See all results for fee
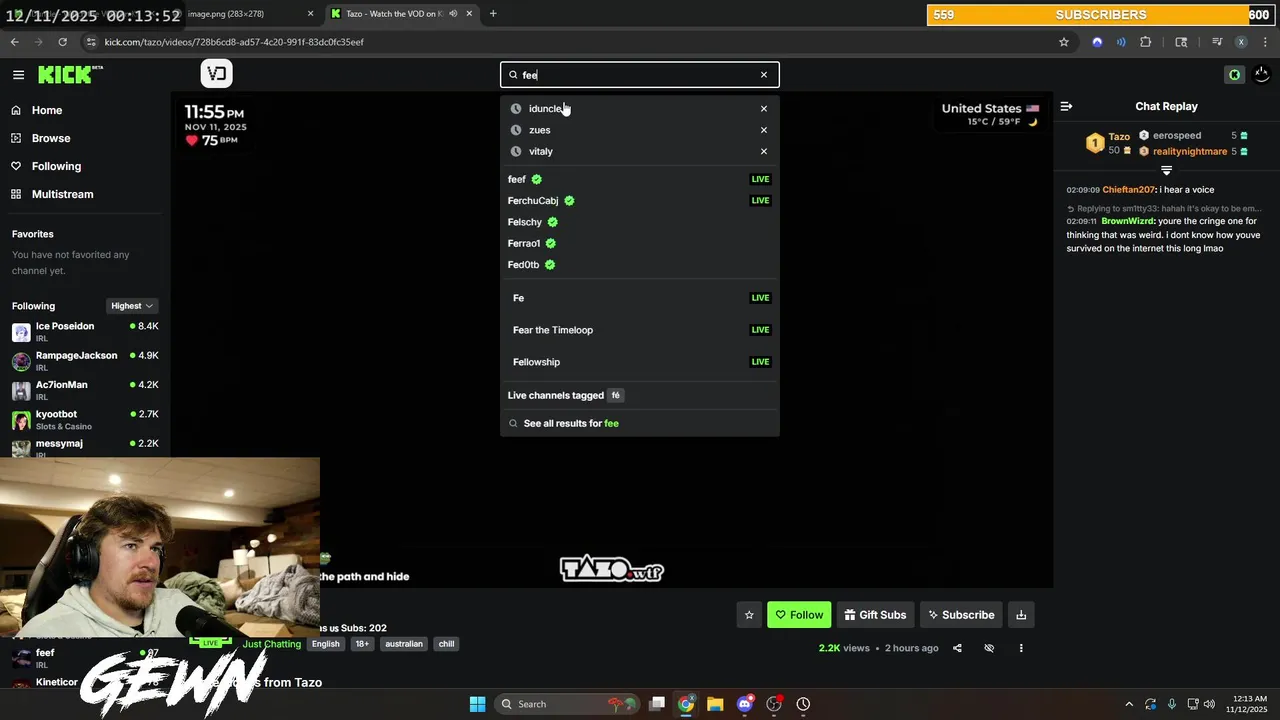The width and height of the screenshot is (1280, 720). (639, 423)
